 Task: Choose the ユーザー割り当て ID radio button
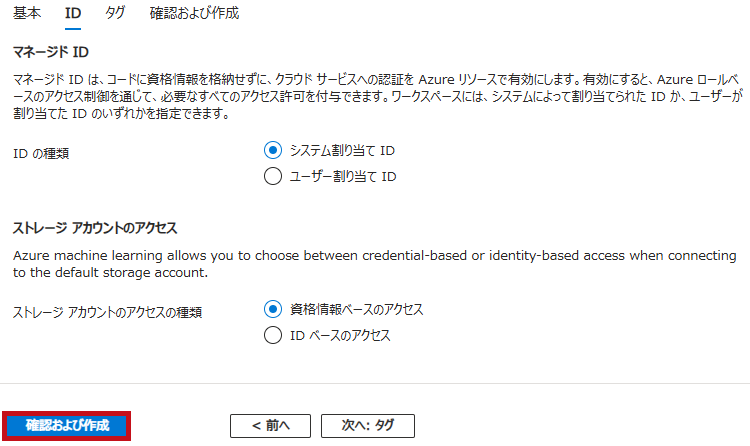pos(273,176)
